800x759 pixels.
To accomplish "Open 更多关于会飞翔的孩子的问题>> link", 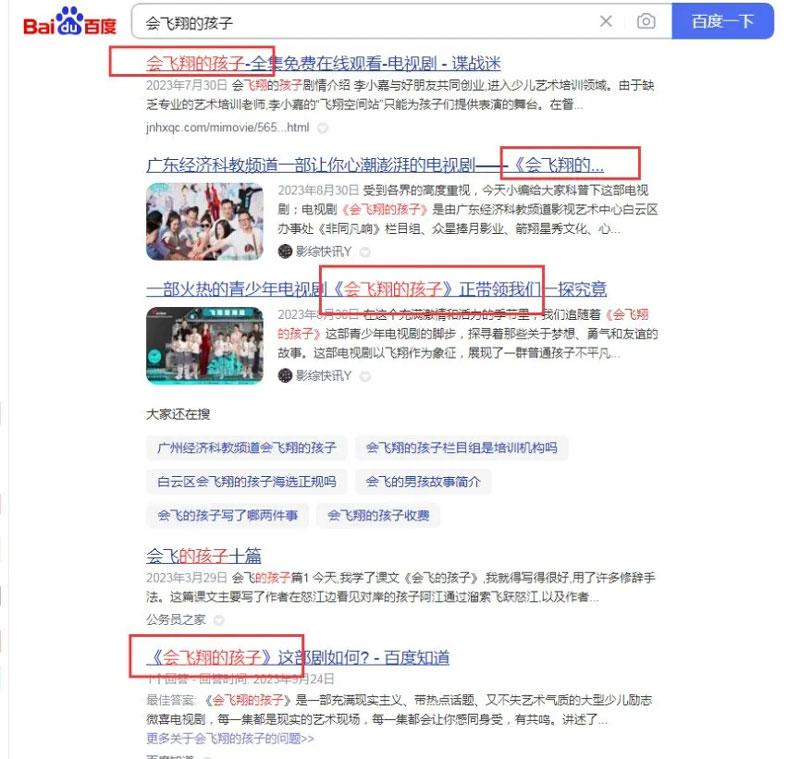I will (230, 739).
